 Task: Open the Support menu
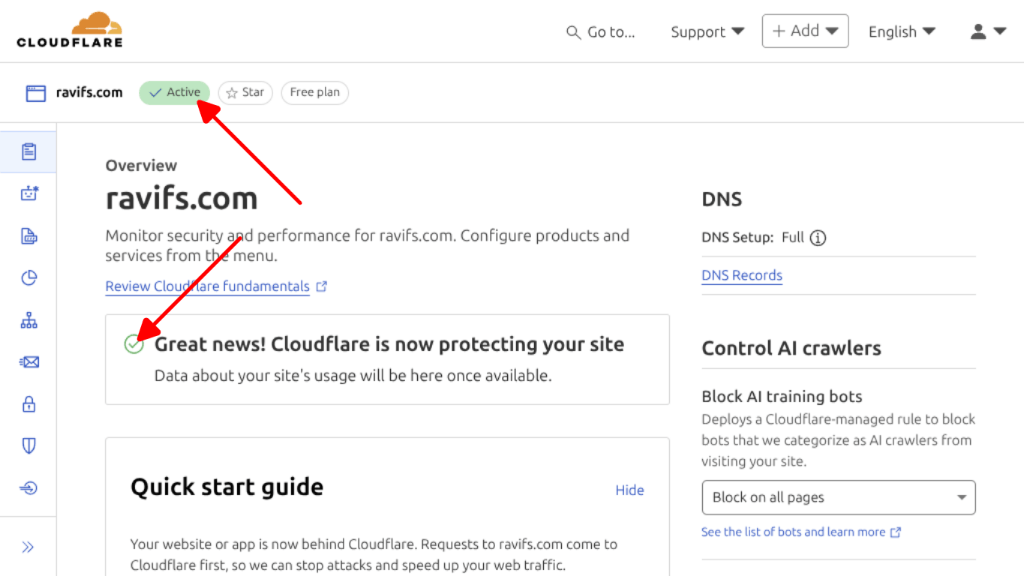coord(706,31)
